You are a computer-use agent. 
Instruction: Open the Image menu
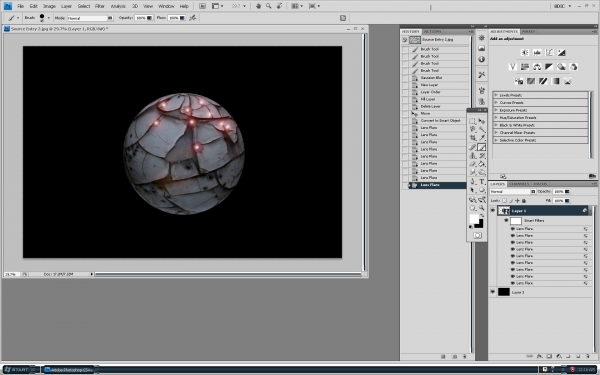[x=49, y=6]
